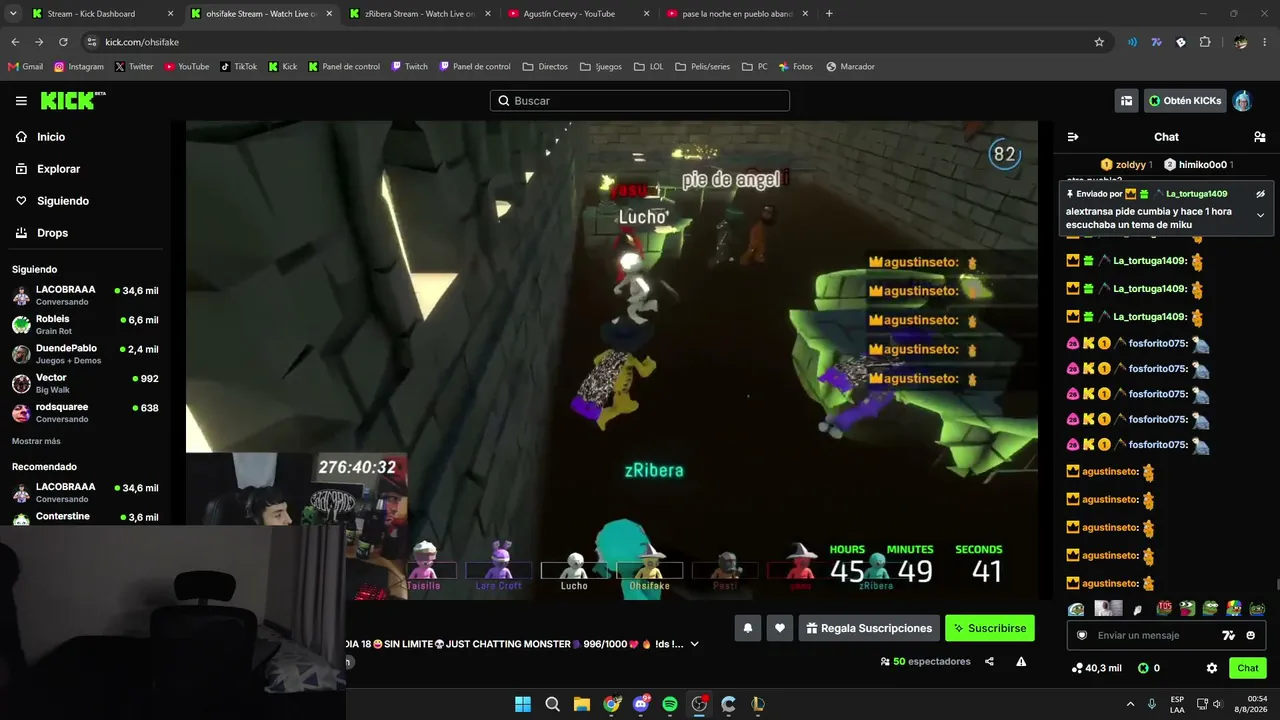Open the user profile avatar on Kick

[x=1242, y=101]
